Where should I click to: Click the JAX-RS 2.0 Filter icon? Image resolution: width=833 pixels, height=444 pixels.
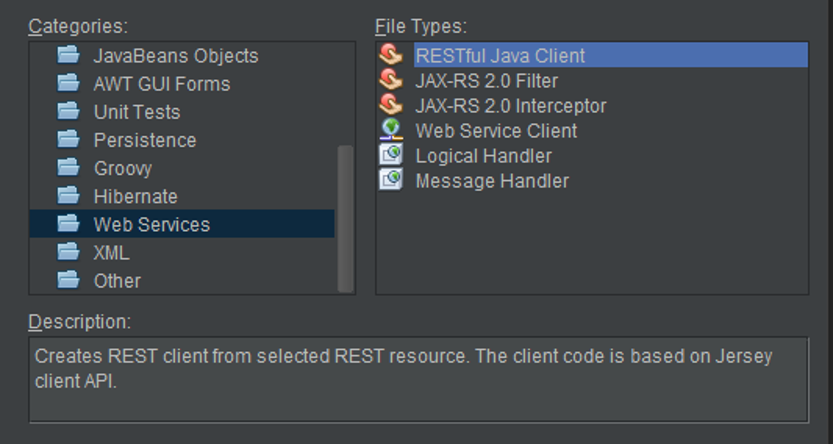391,80
